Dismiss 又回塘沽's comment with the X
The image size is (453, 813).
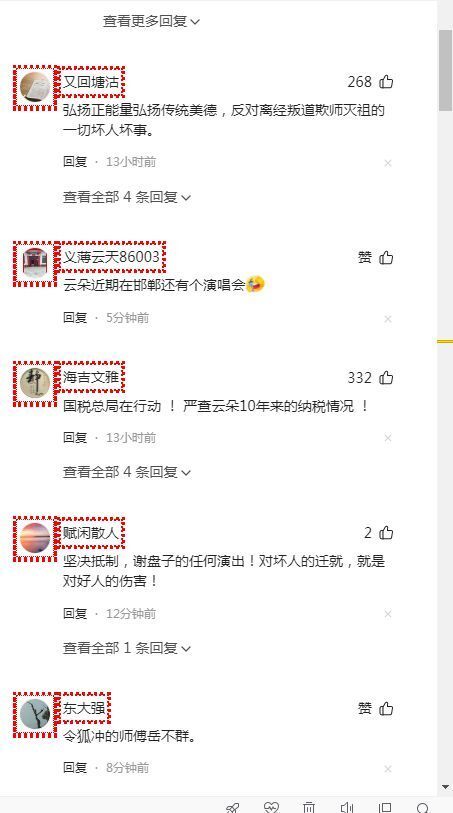click(388, 163)
